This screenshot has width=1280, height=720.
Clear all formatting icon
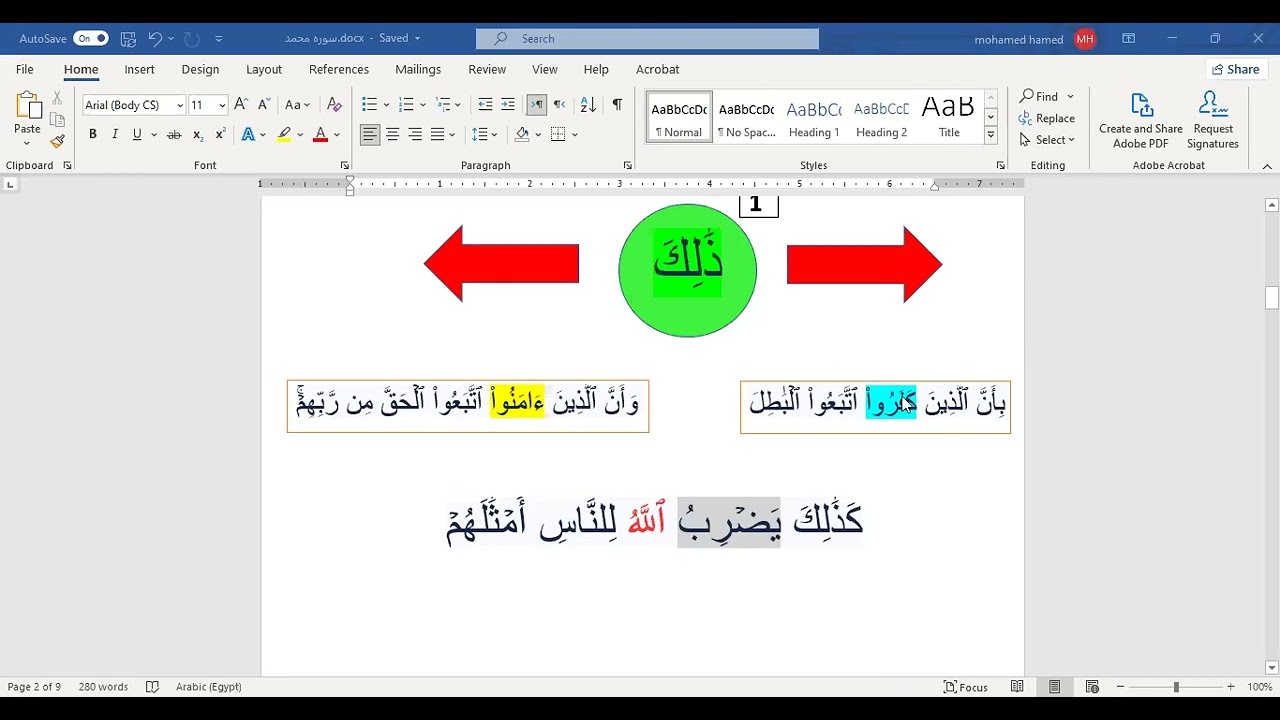[334, 105]
